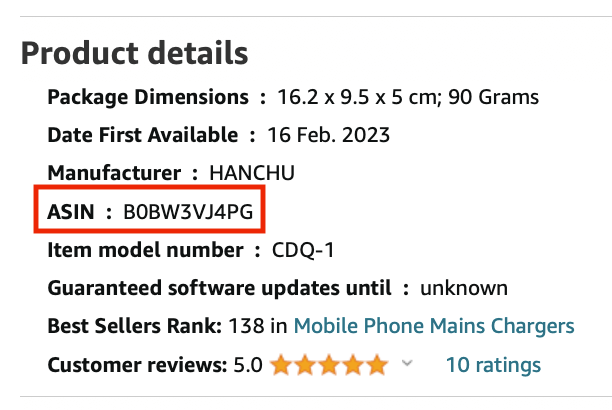Screen dimensions: 612x410
Task: Click the unknown software updates value
Action: click(464, 288)
